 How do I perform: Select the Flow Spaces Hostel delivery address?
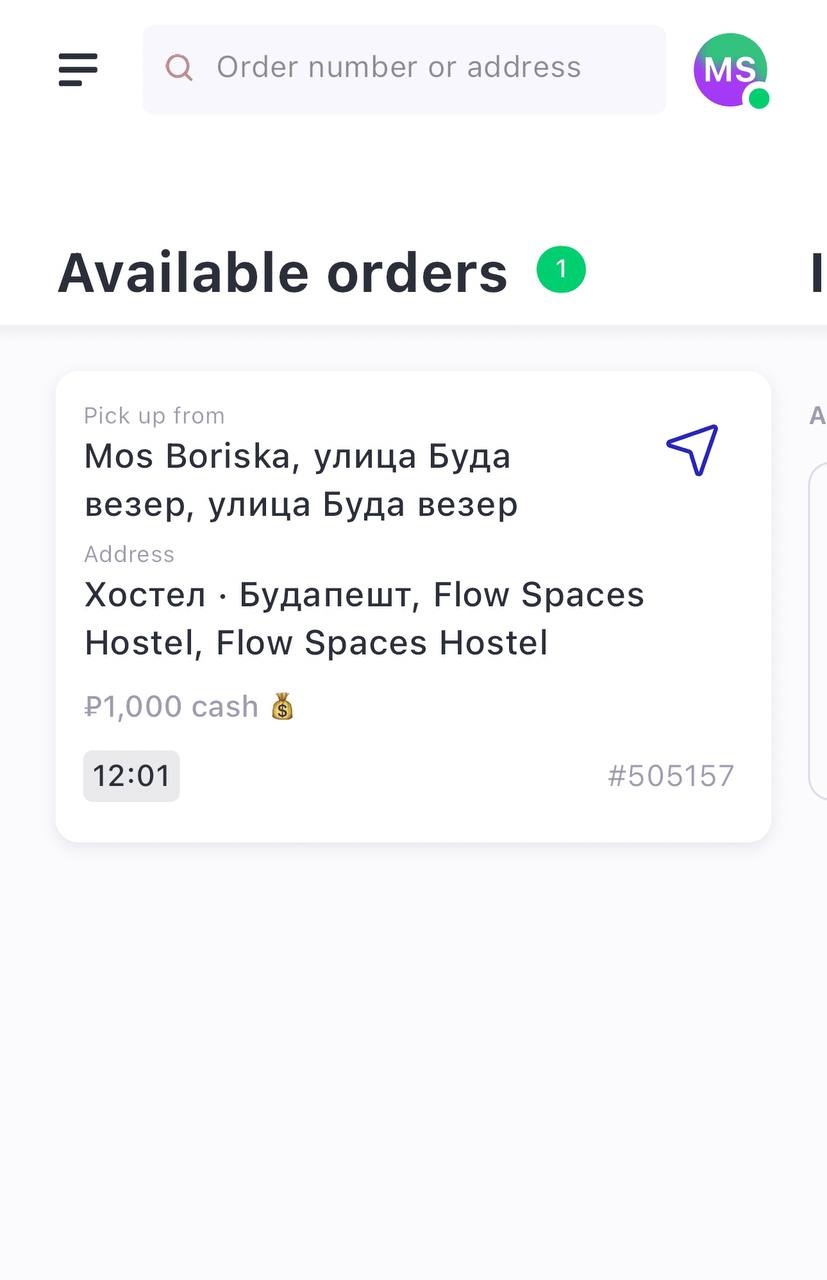pyautogui.click(x=364, y=618)
